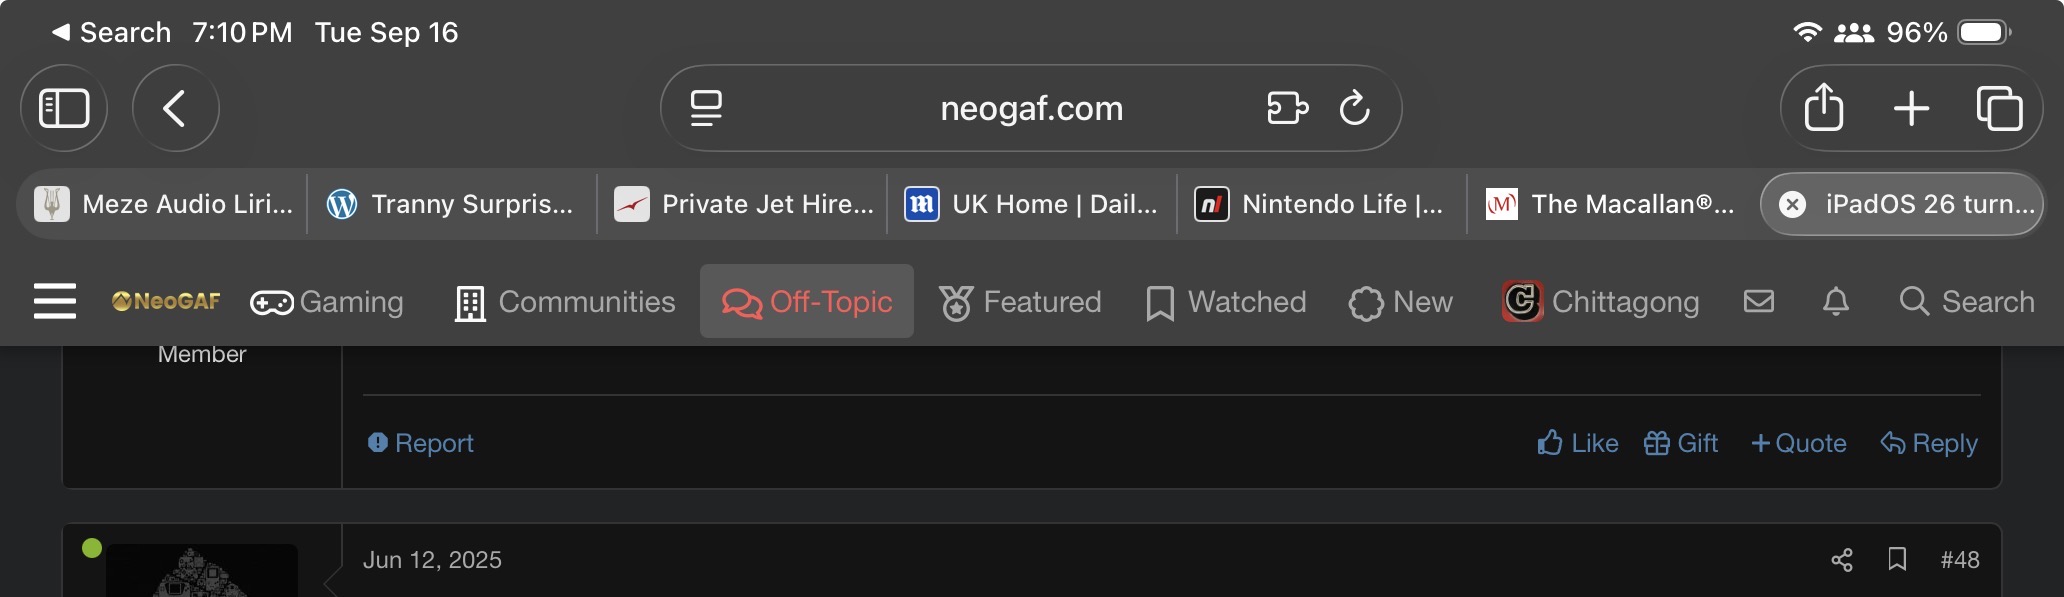Like the post
This screenshot has width=2064, height=597.
click(1577, 443)
